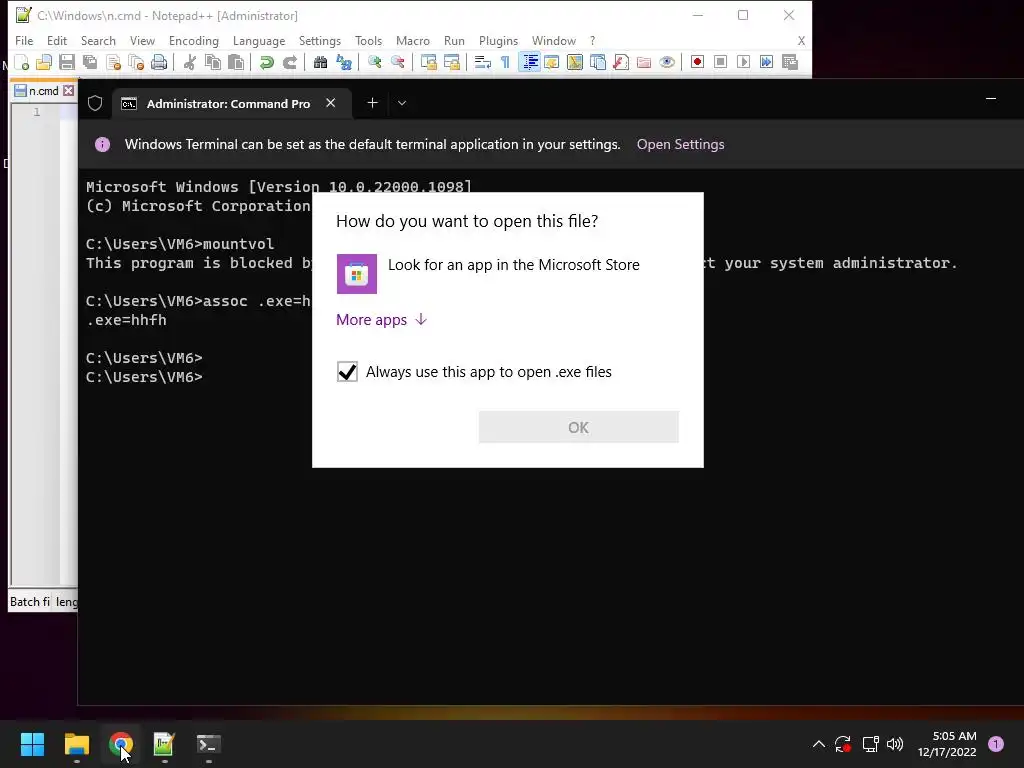Click the Stop Recording macro icon
1024x768 pixels.
[720, 62]
